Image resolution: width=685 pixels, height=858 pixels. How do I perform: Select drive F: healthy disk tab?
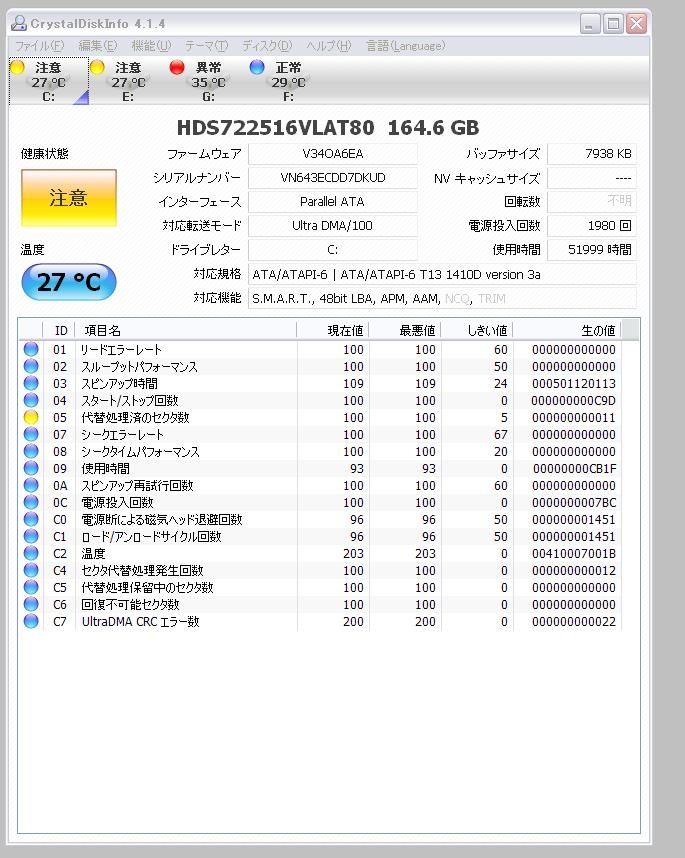click(288, 82)
